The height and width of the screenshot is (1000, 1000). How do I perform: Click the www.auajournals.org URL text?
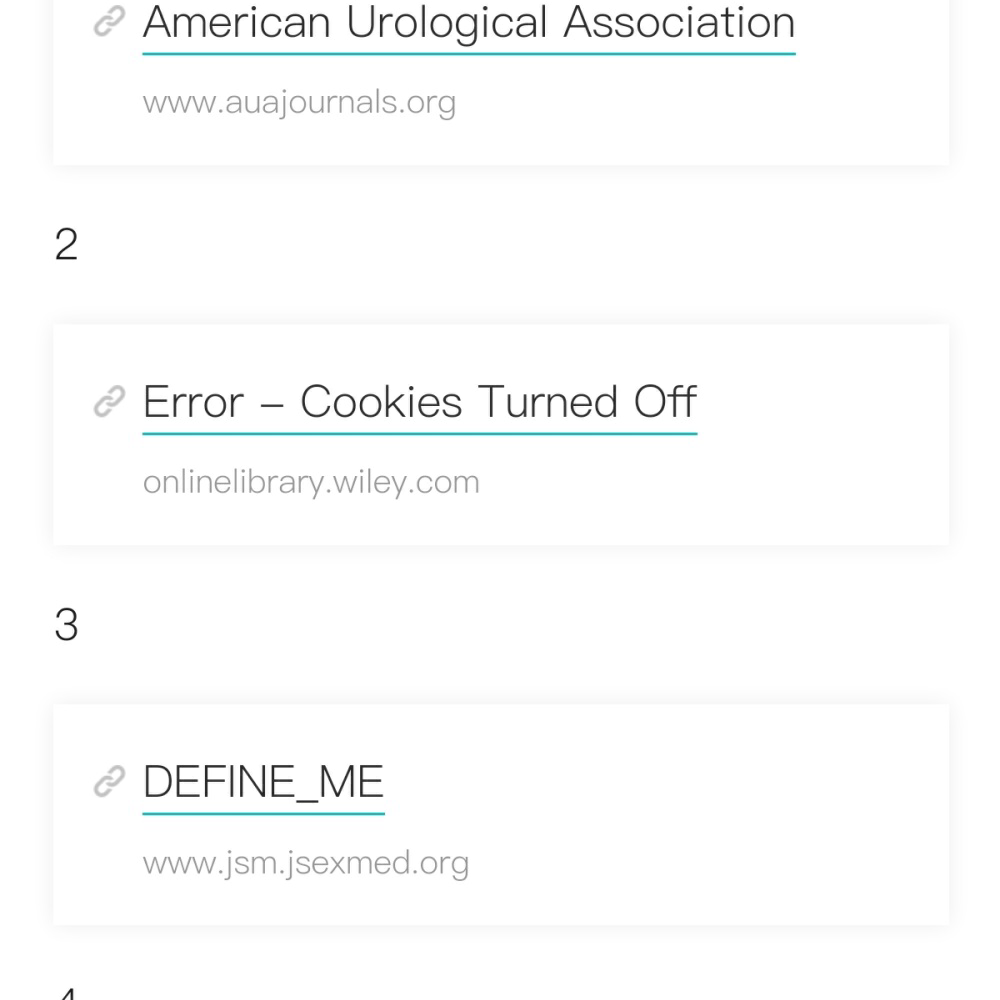click(299, 102)
